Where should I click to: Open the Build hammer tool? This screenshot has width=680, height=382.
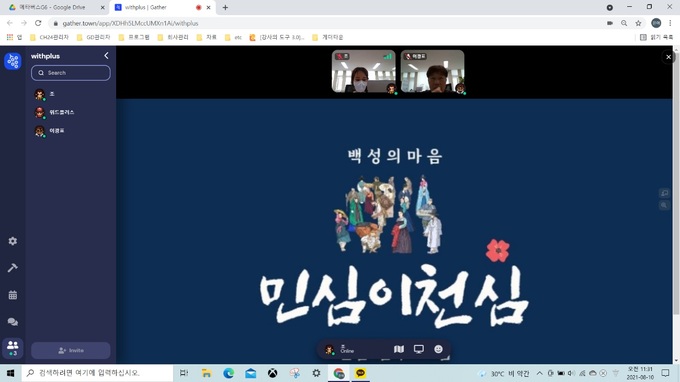tap(13, 268)
